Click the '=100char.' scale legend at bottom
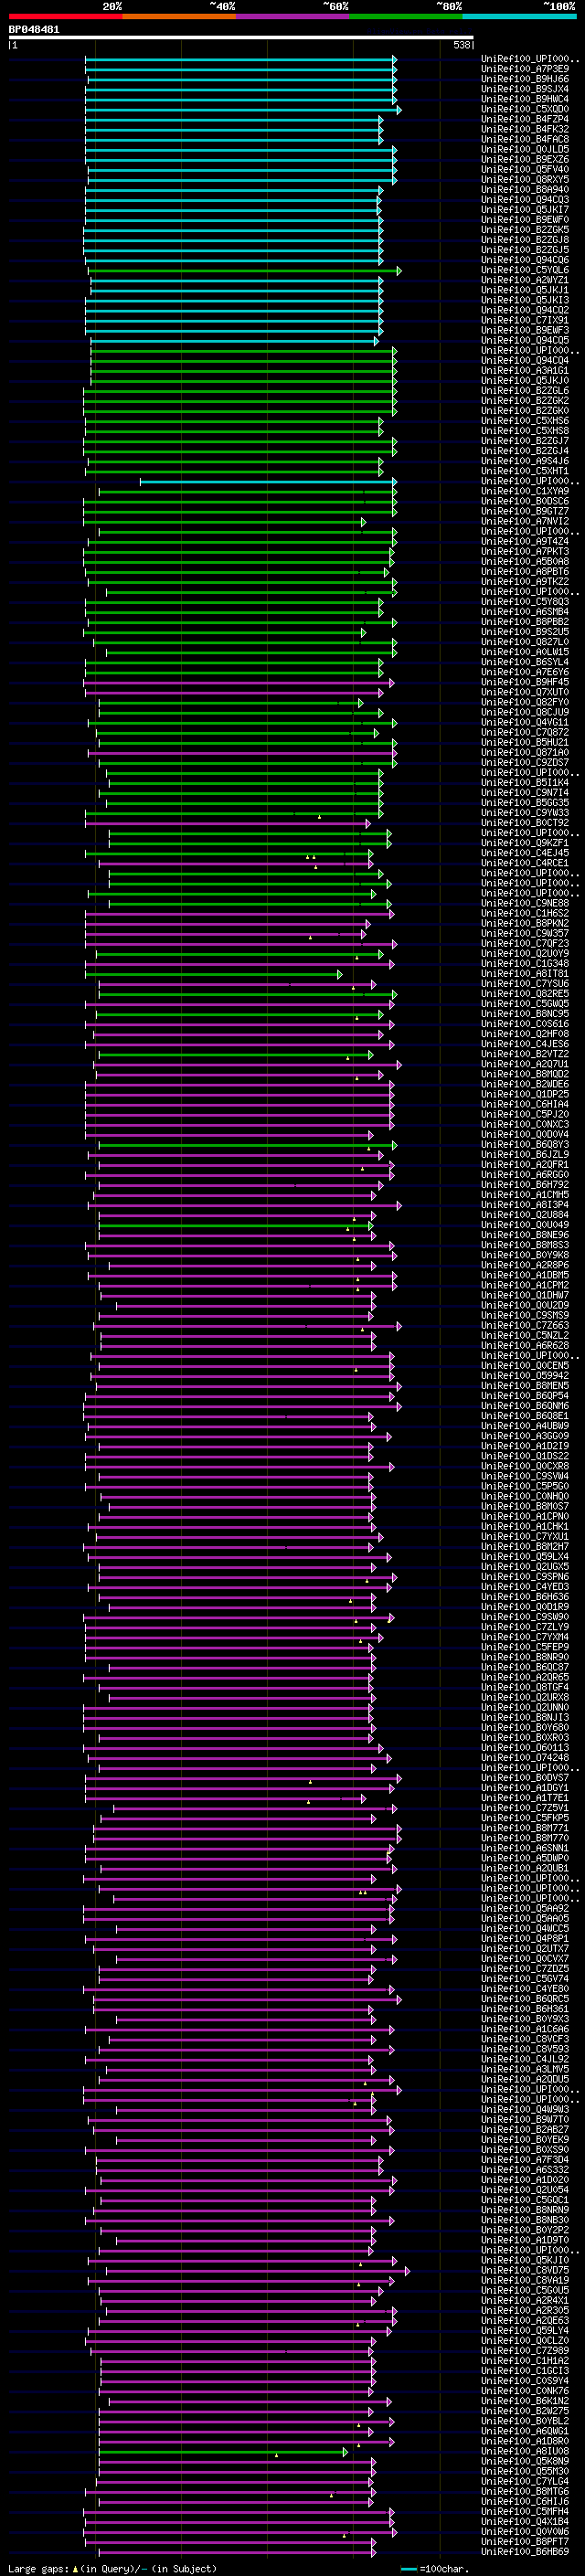This screenshot has height=2576, width=585. pos(434,2569)
